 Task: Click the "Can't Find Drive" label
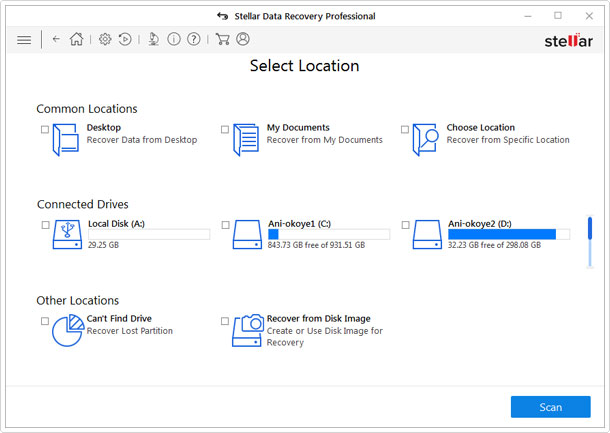pos(119,319)
